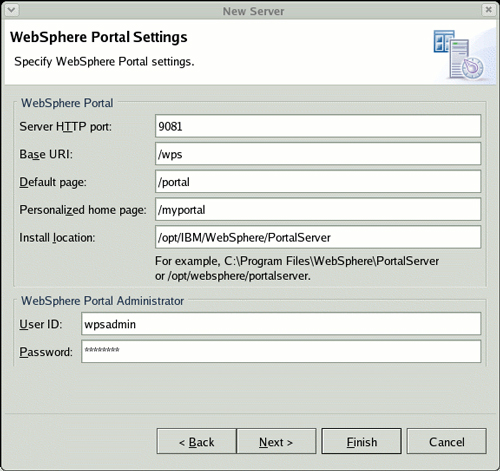Image resolution: width=500 pixels, height=471 pixels.
Task: Close the New Server dialog
Action: click(x=488, y=10)
